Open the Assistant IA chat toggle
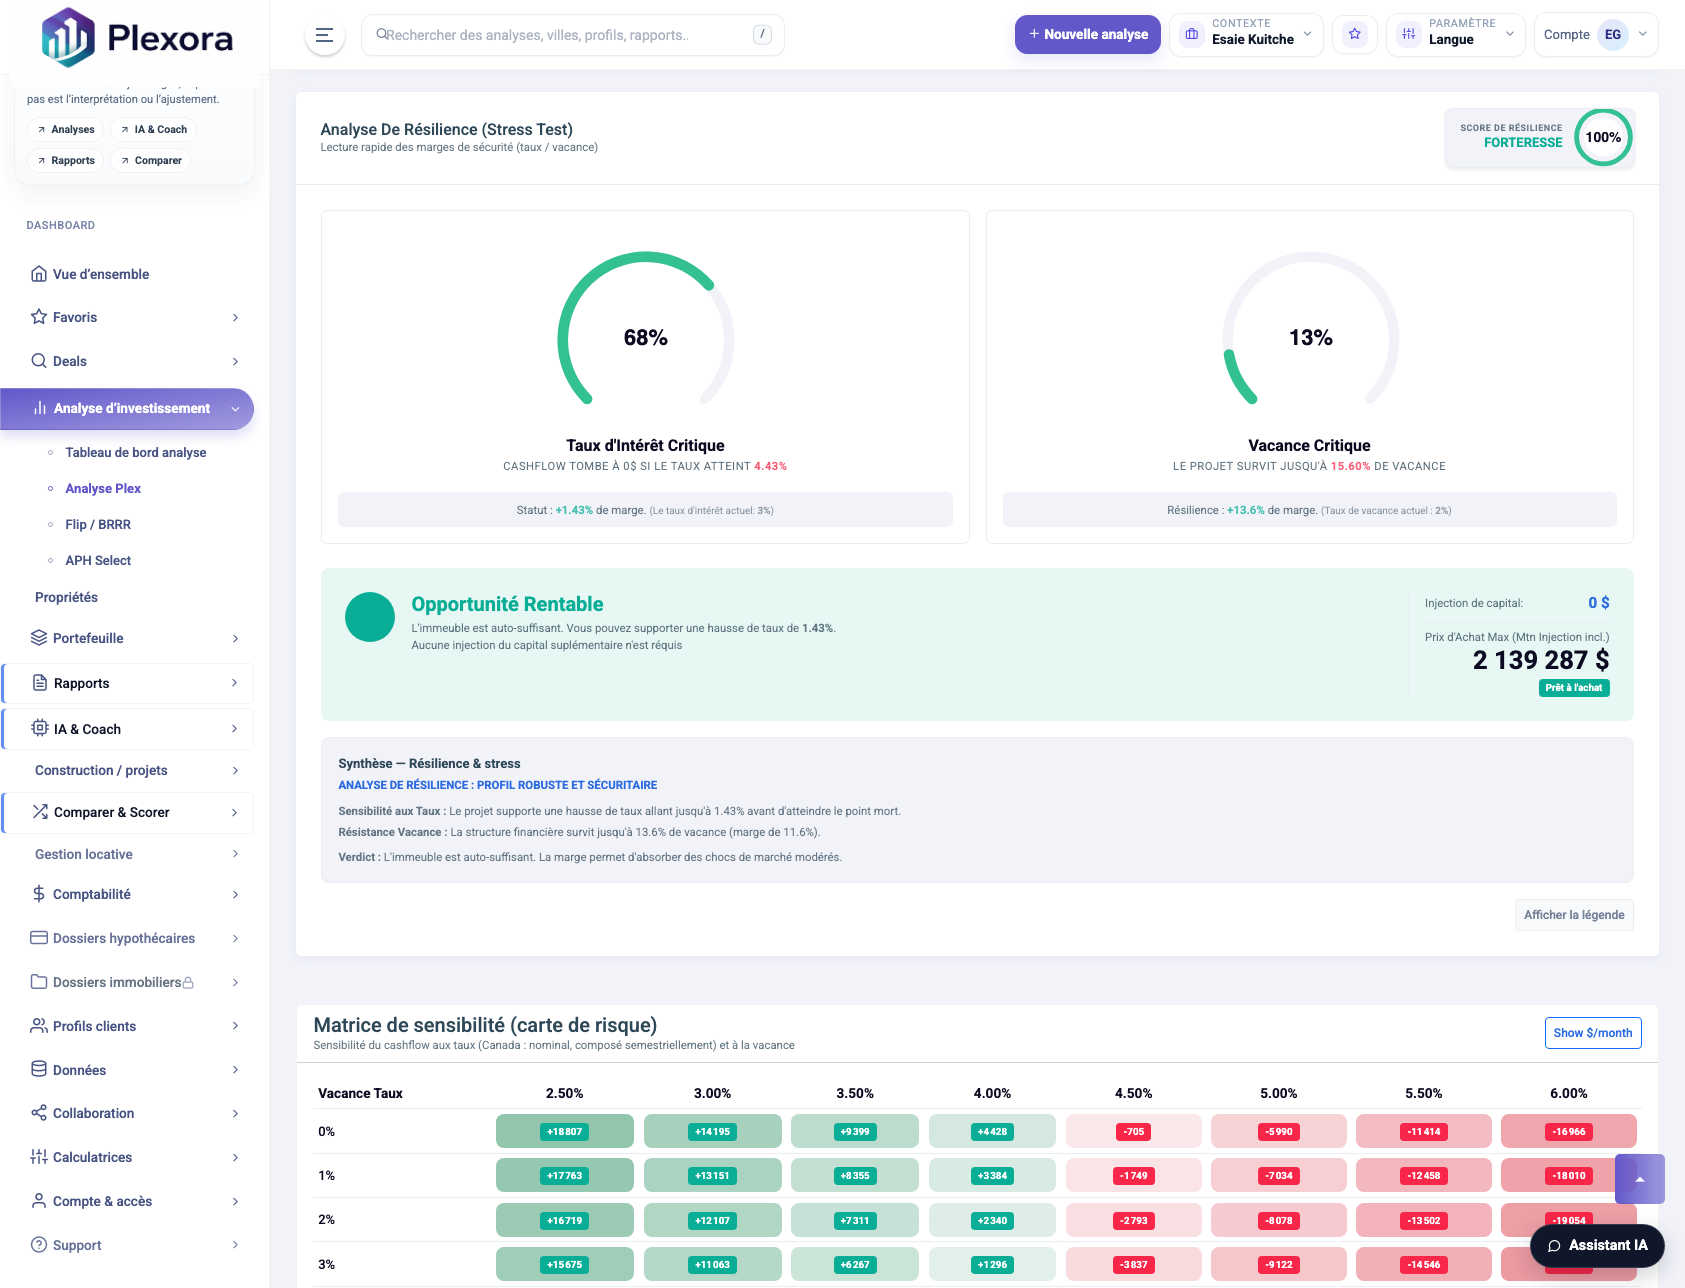Viewport: 1685px width, 1288px height. coord(1596,1245)
